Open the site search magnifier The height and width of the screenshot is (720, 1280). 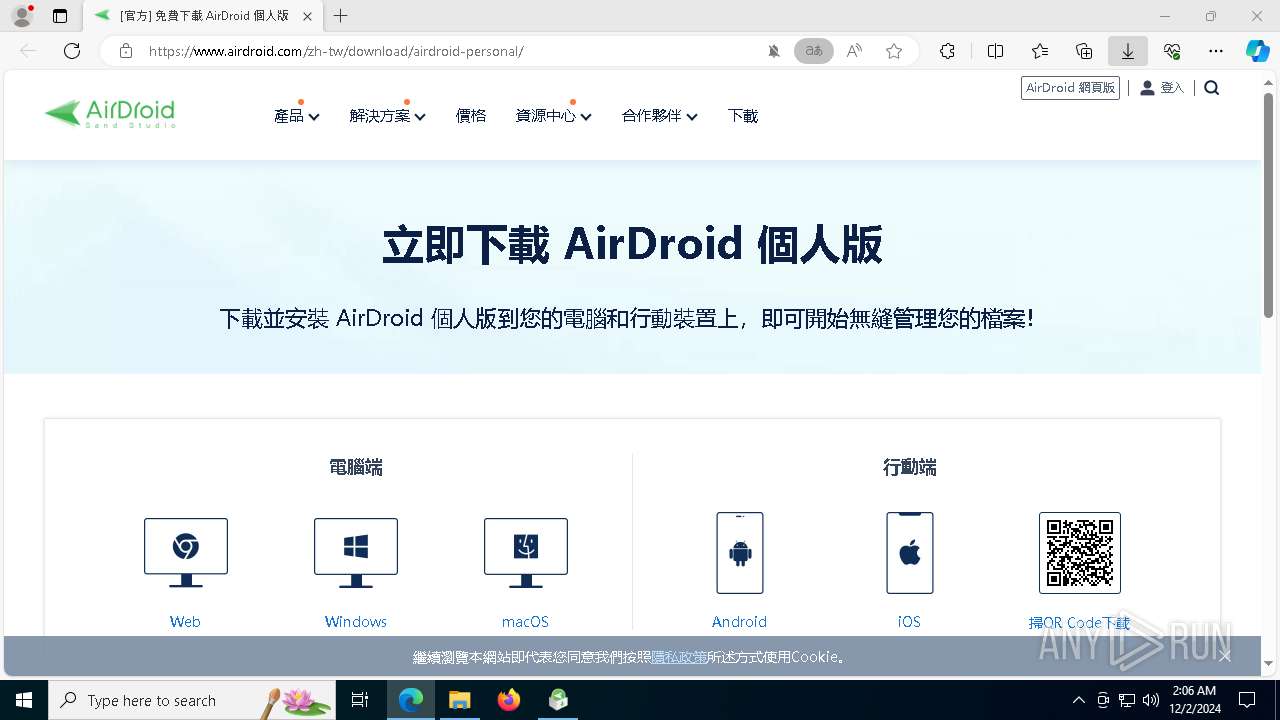click(1212, 88)
